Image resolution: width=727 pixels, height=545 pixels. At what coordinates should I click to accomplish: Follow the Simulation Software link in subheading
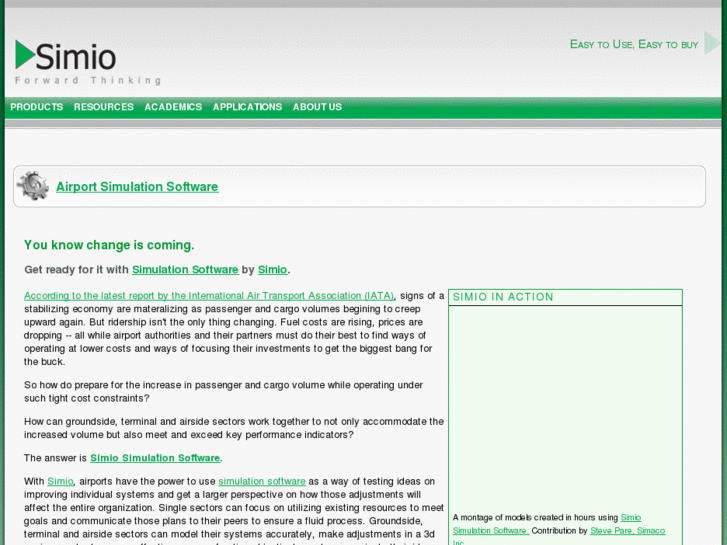click(x=185, y=269)
